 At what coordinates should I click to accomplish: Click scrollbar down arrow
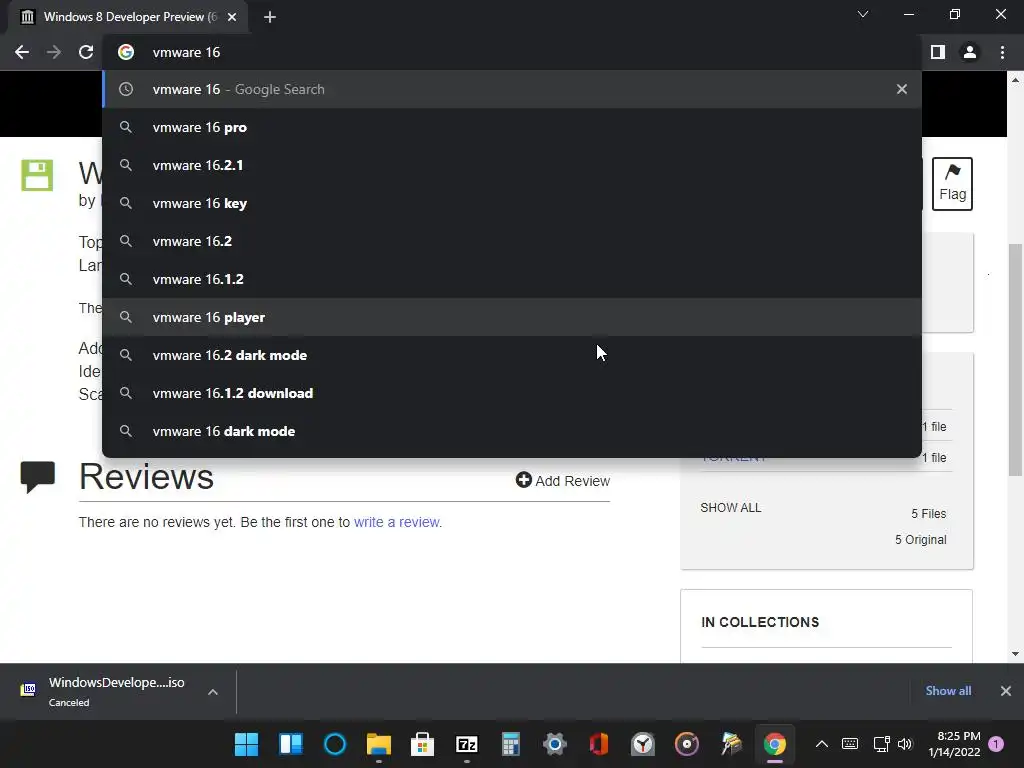tap(1015, 654)
